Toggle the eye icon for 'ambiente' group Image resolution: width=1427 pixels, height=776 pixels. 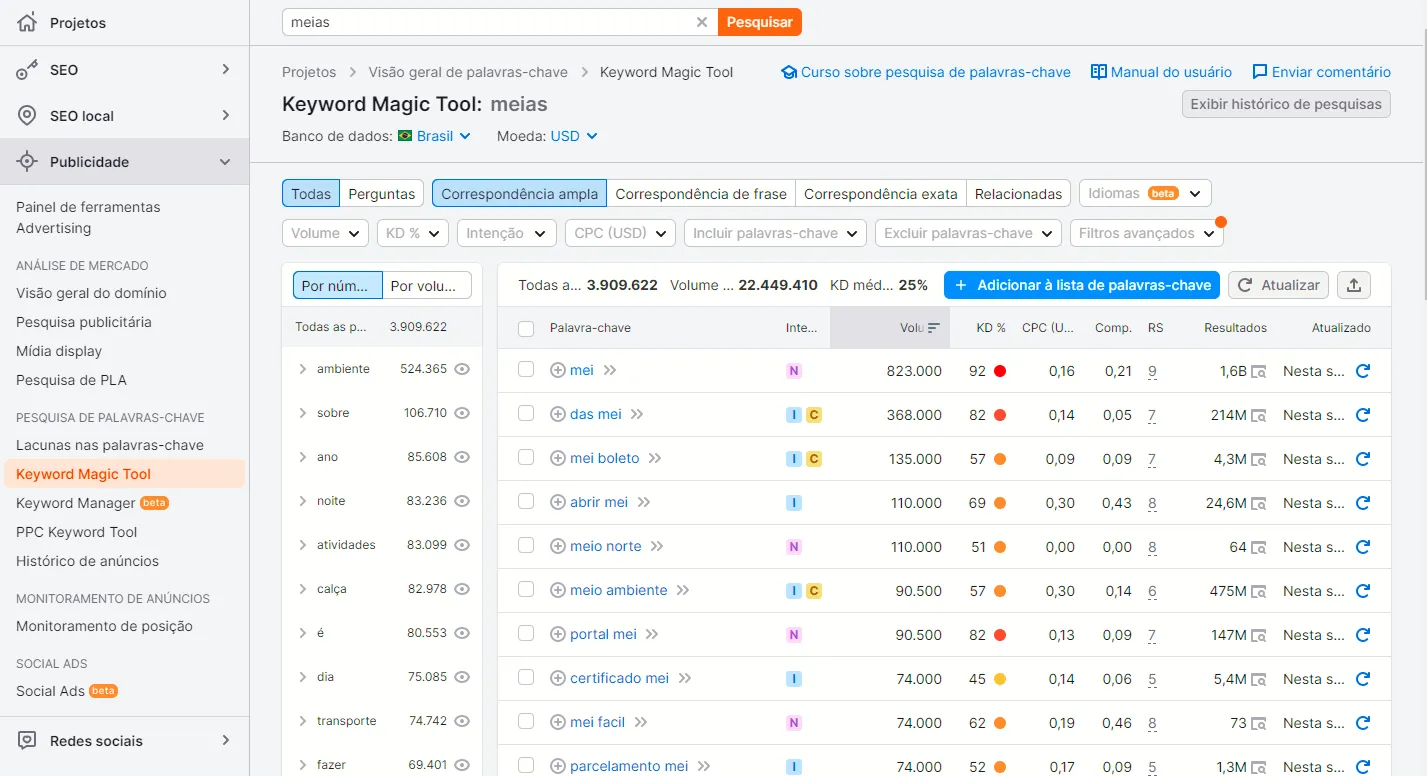[x=462, y=369]
